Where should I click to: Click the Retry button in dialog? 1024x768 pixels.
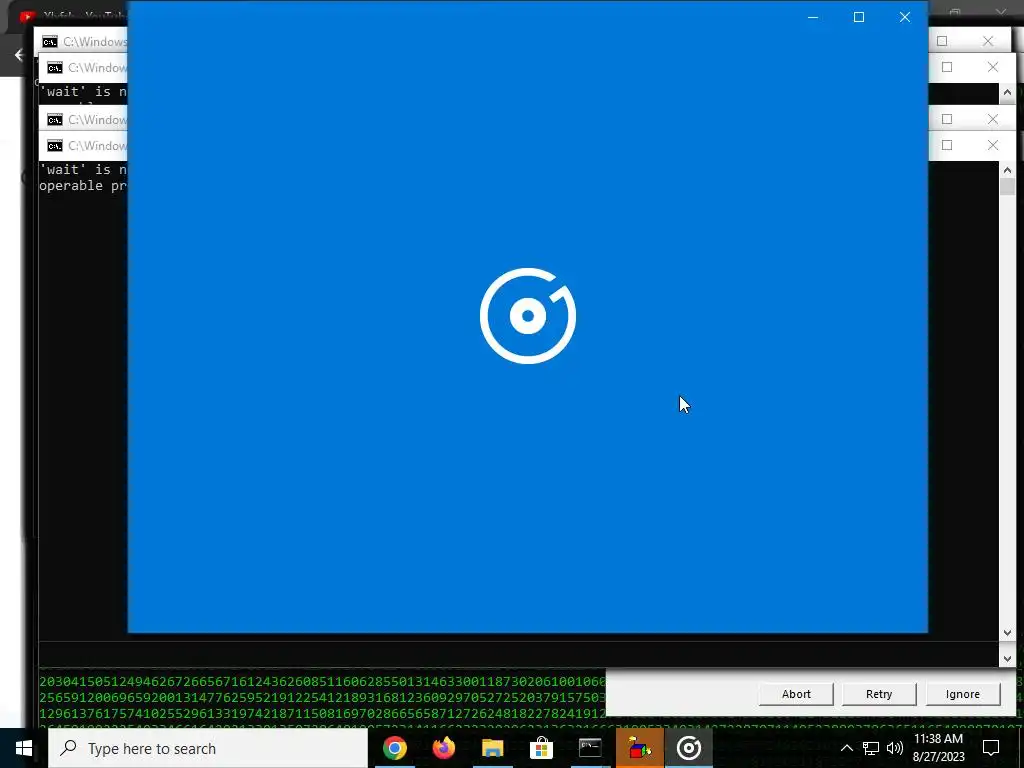pos(879,694)
